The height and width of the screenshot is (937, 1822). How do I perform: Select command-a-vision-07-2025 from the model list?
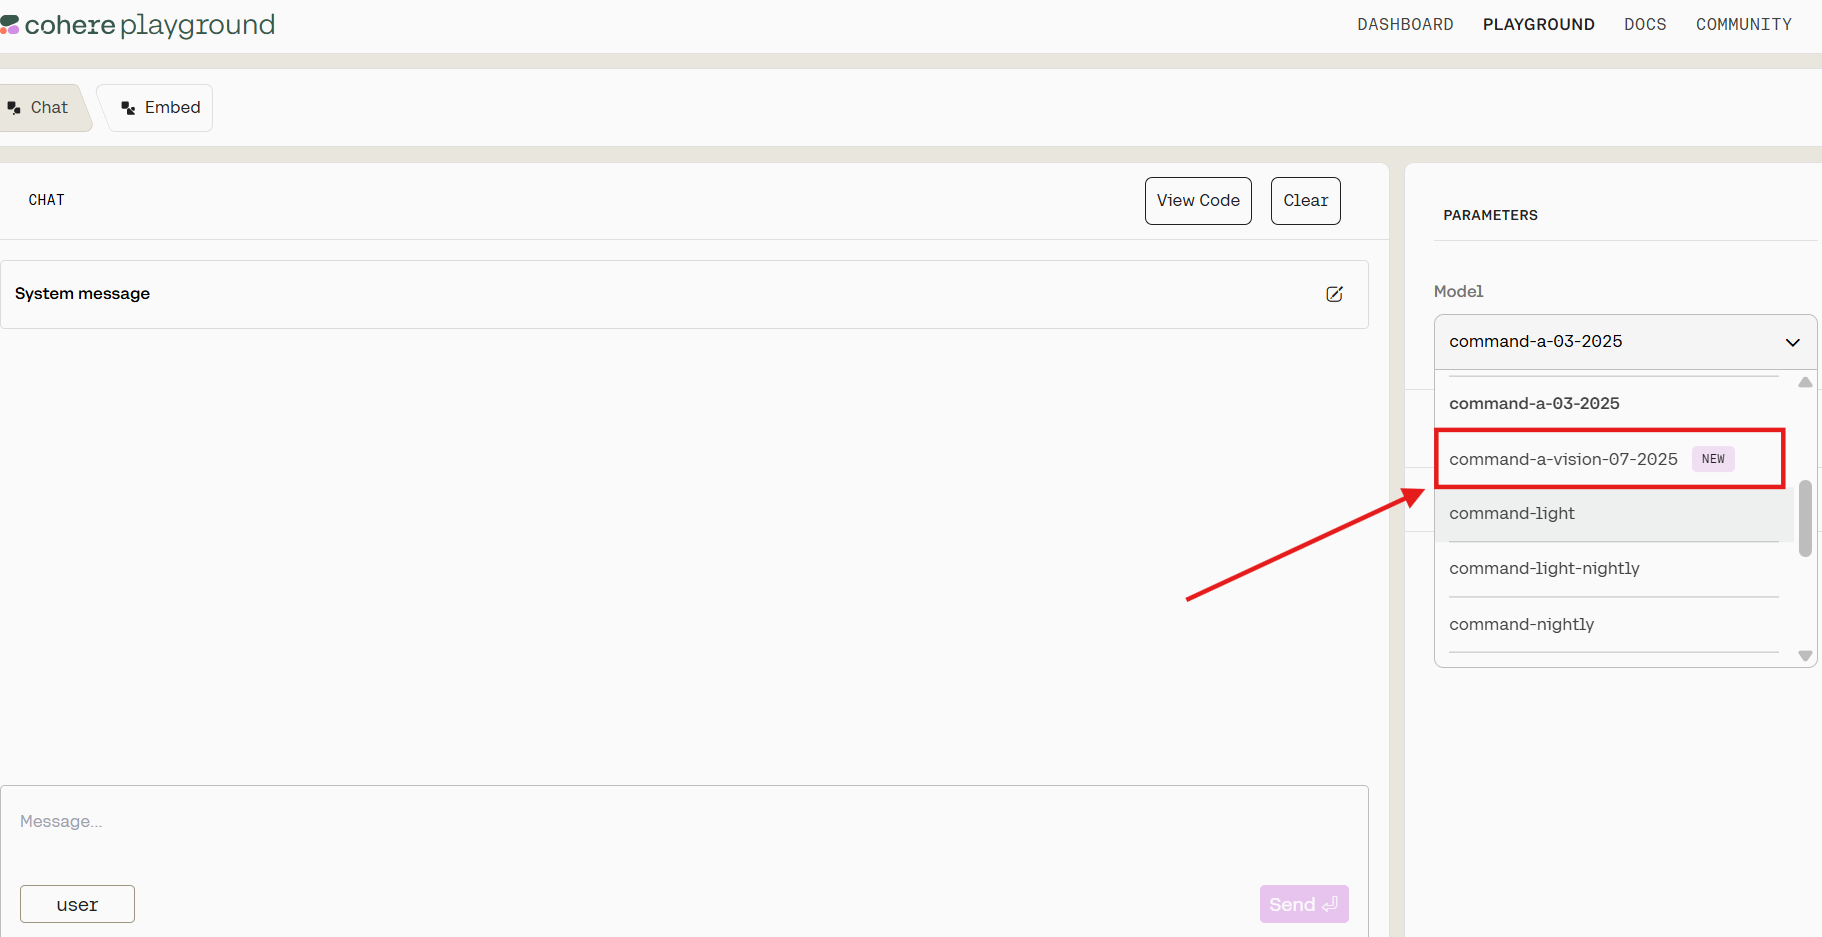pos(1564,459)
